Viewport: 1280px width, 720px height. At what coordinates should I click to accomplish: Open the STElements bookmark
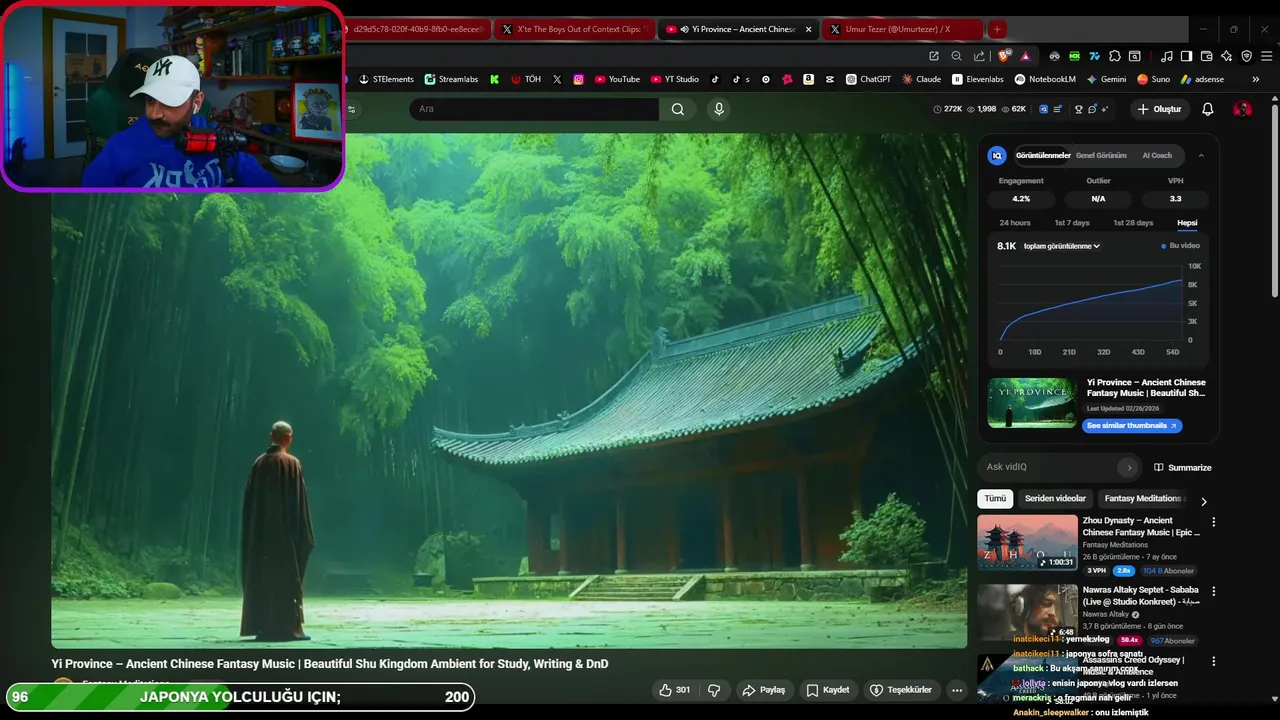[386, 79]
